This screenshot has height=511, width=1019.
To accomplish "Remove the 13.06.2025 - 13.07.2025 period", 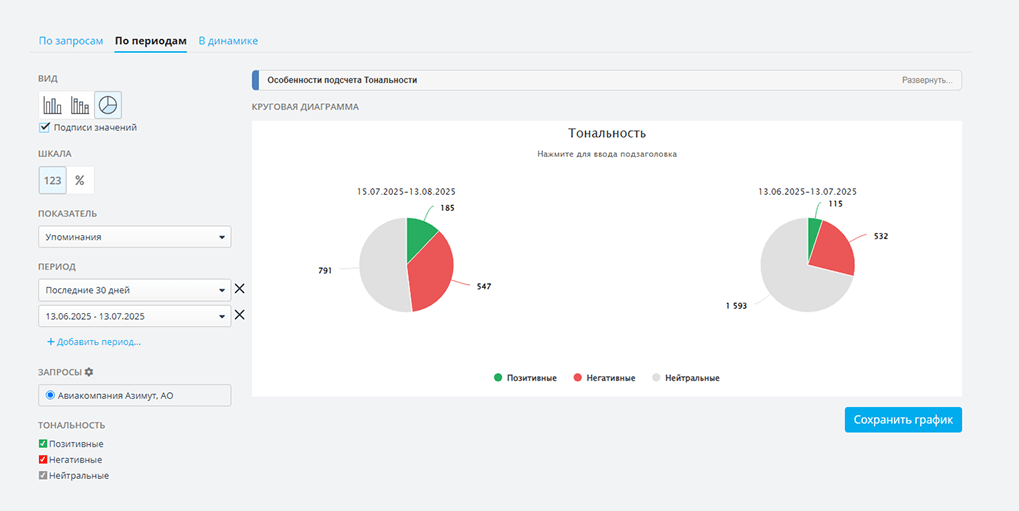I will tap(239, 316).
